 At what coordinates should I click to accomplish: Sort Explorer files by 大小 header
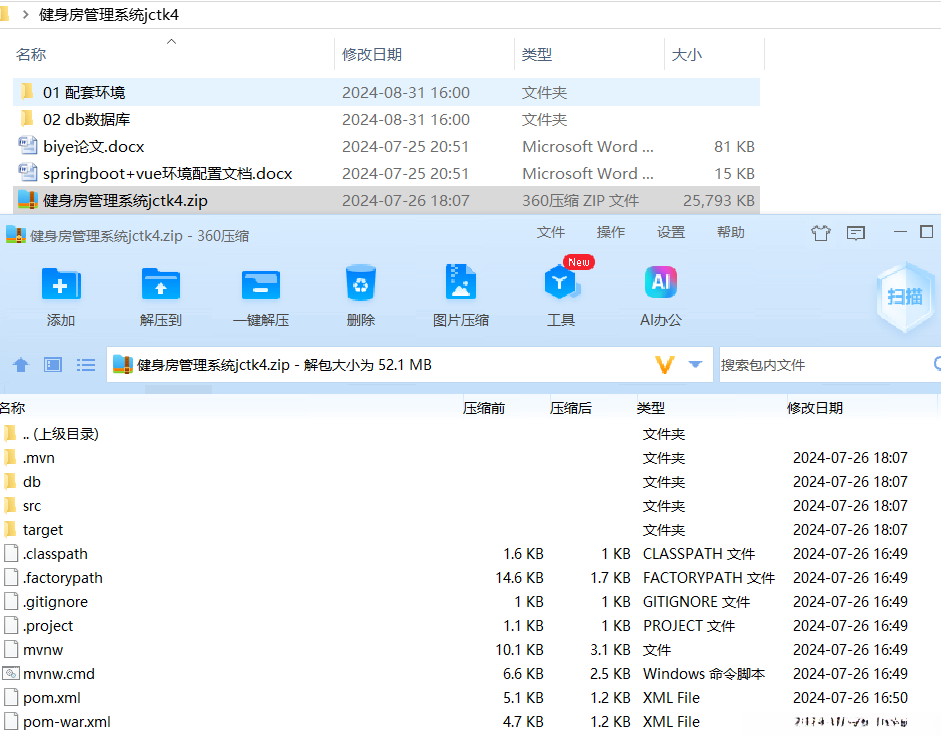click(687, 55)
